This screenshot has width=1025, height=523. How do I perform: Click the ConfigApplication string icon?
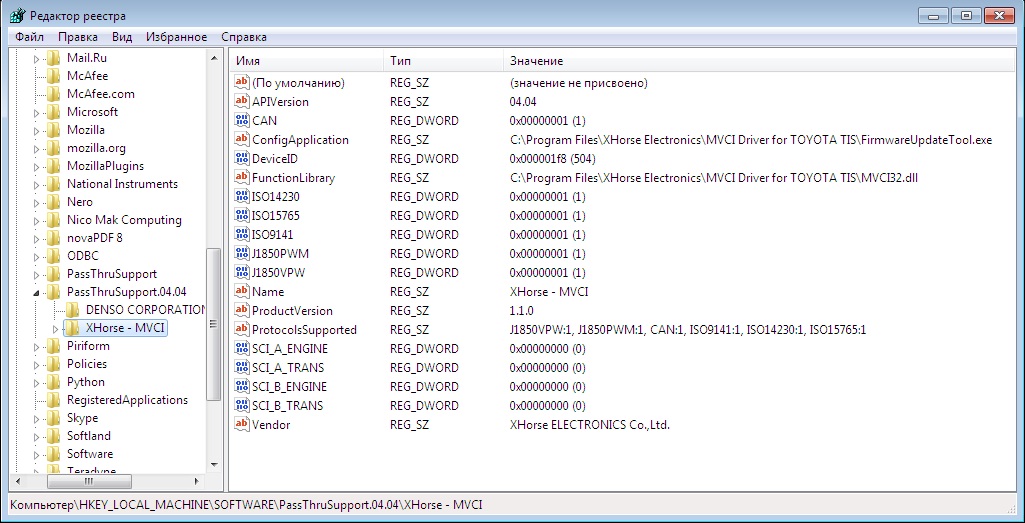(242, 139)
